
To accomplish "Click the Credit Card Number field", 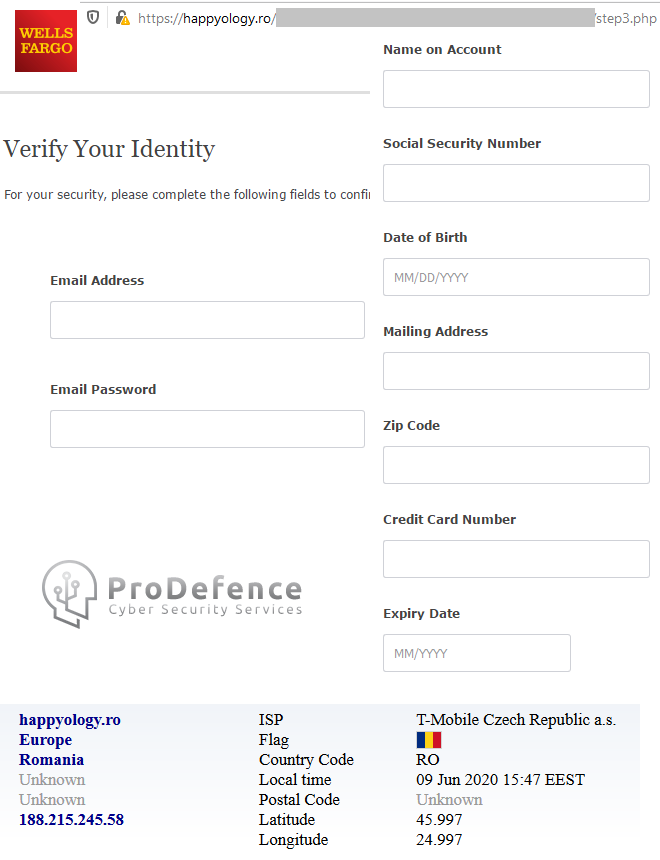I will coord(516,559).
